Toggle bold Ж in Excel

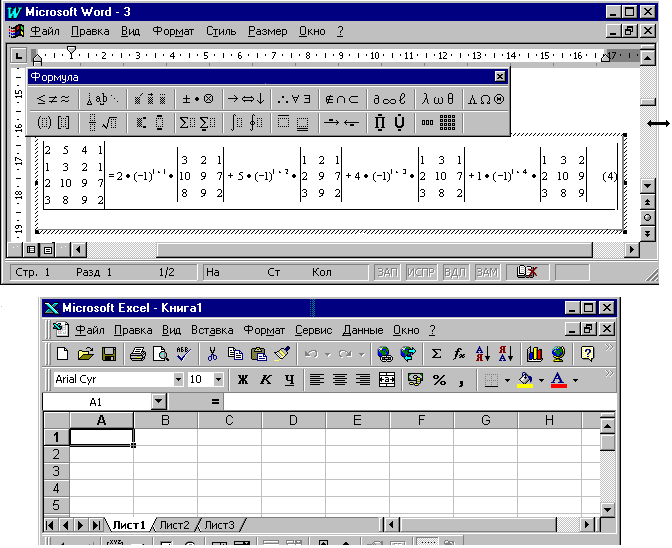point(243,380)
